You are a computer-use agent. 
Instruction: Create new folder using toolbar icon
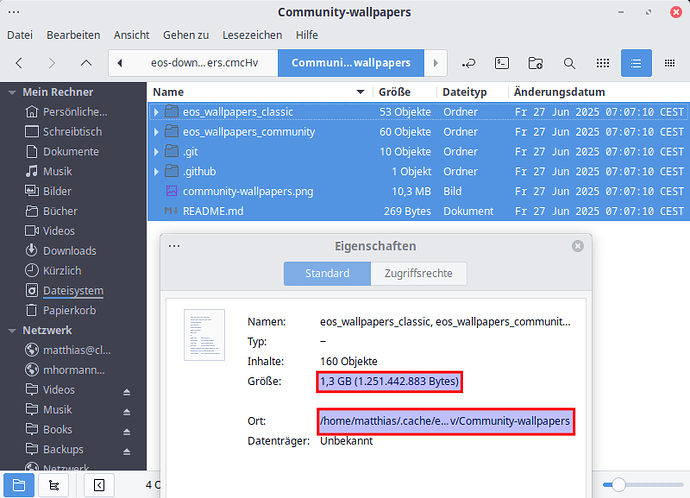click(x=536, y=63)
